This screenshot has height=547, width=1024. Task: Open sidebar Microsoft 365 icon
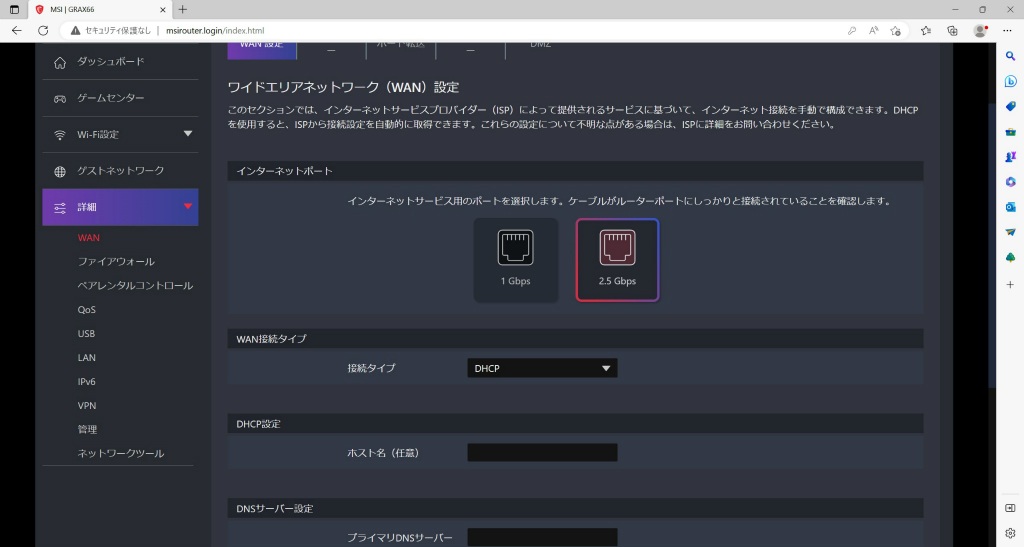pos(1010,182)
